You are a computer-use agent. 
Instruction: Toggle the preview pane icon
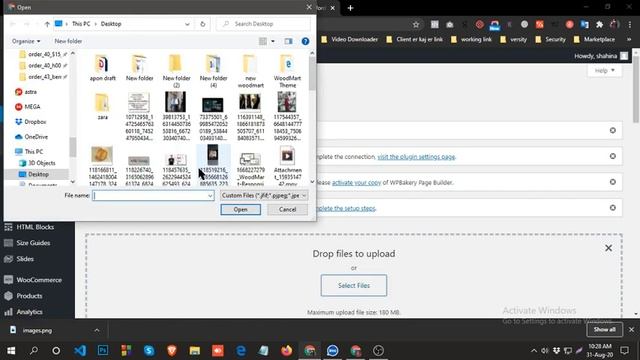coord(288,41)
